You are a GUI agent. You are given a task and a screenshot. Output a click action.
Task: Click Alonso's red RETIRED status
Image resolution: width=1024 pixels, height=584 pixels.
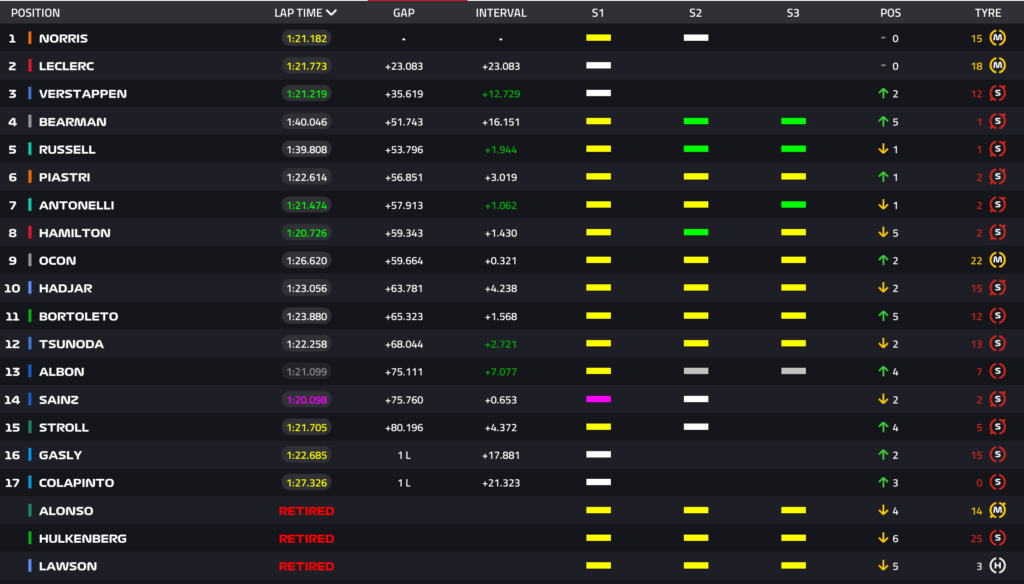[306, 511]
